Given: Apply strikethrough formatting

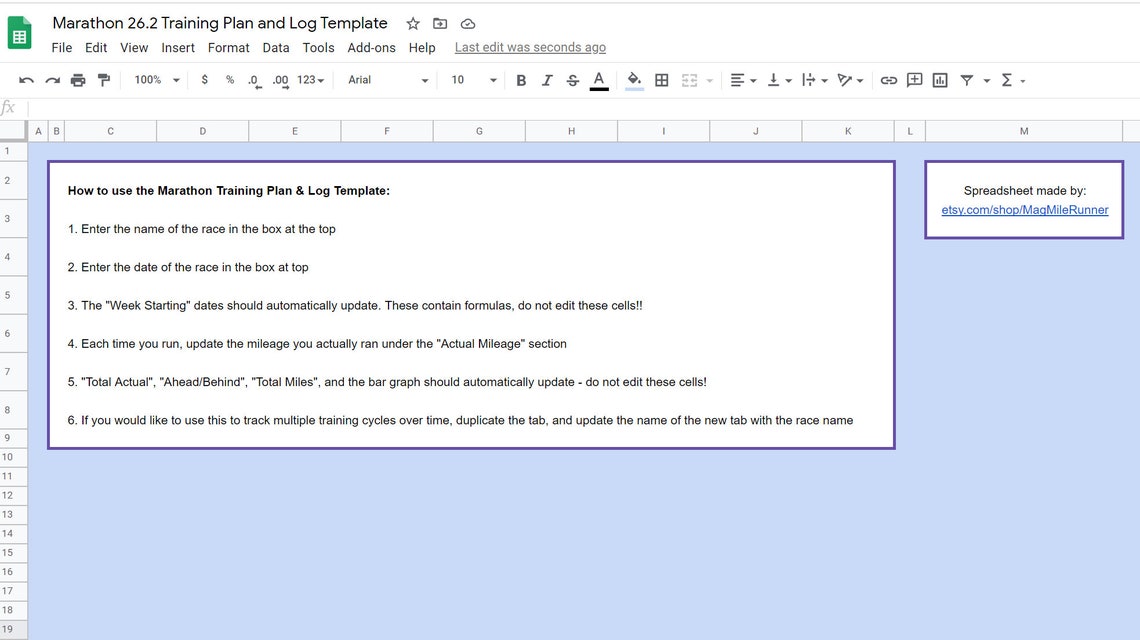Looking at the screenshot, I should [573, 80].
